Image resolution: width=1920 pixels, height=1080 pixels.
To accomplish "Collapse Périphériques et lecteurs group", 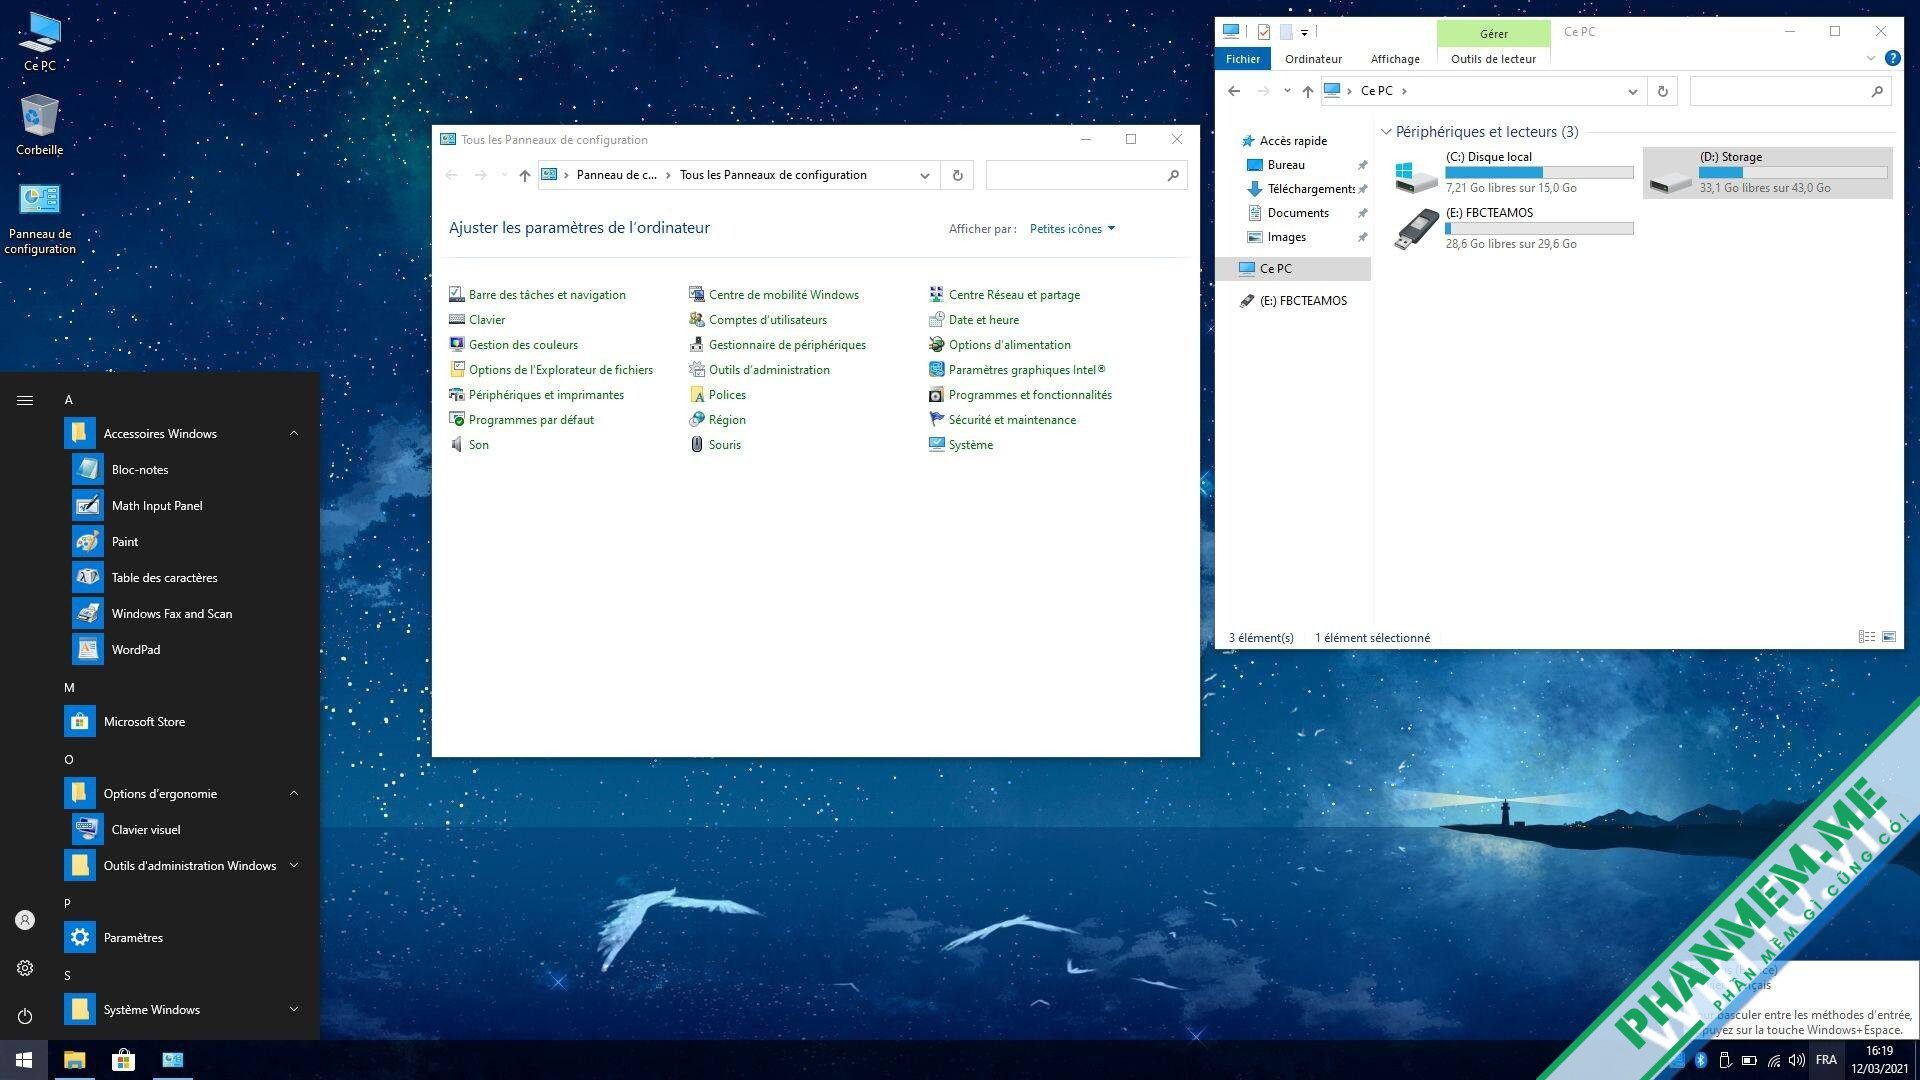I will [1386, 132].
